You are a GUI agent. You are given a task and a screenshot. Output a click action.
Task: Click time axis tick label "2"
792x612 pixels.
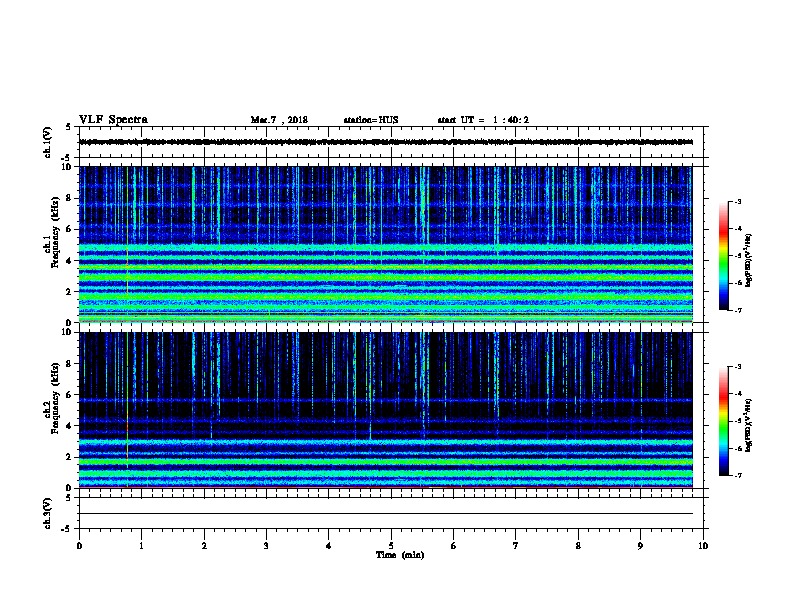tap(204, 545)
